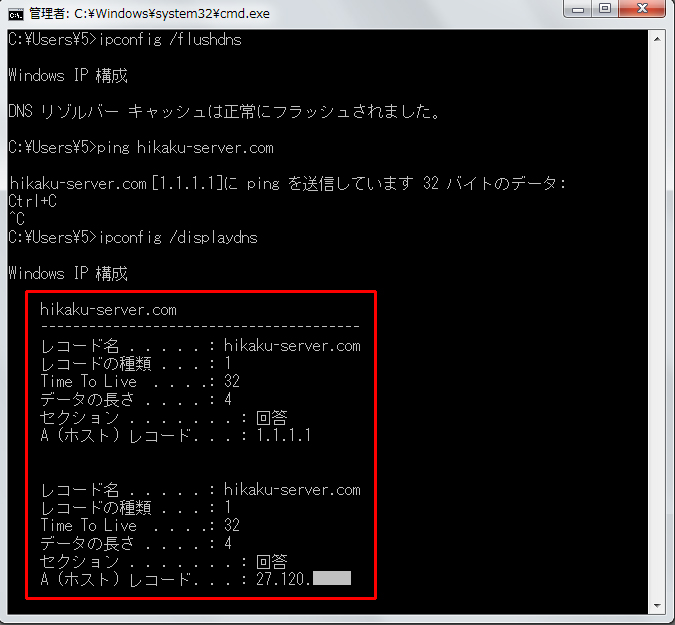Screen dimensions: 675x625
Task: Click the DNS リゾルバー キャッシュ flush message
Action: pos(224,111)
